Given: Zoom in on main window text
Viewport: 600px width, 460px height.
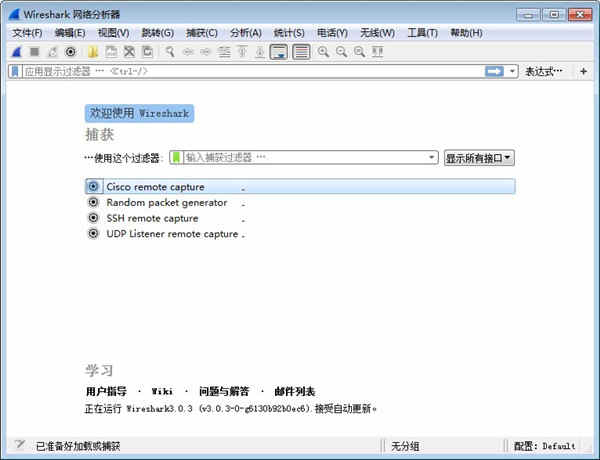Looking at the screenshot, I should [323, 52].
